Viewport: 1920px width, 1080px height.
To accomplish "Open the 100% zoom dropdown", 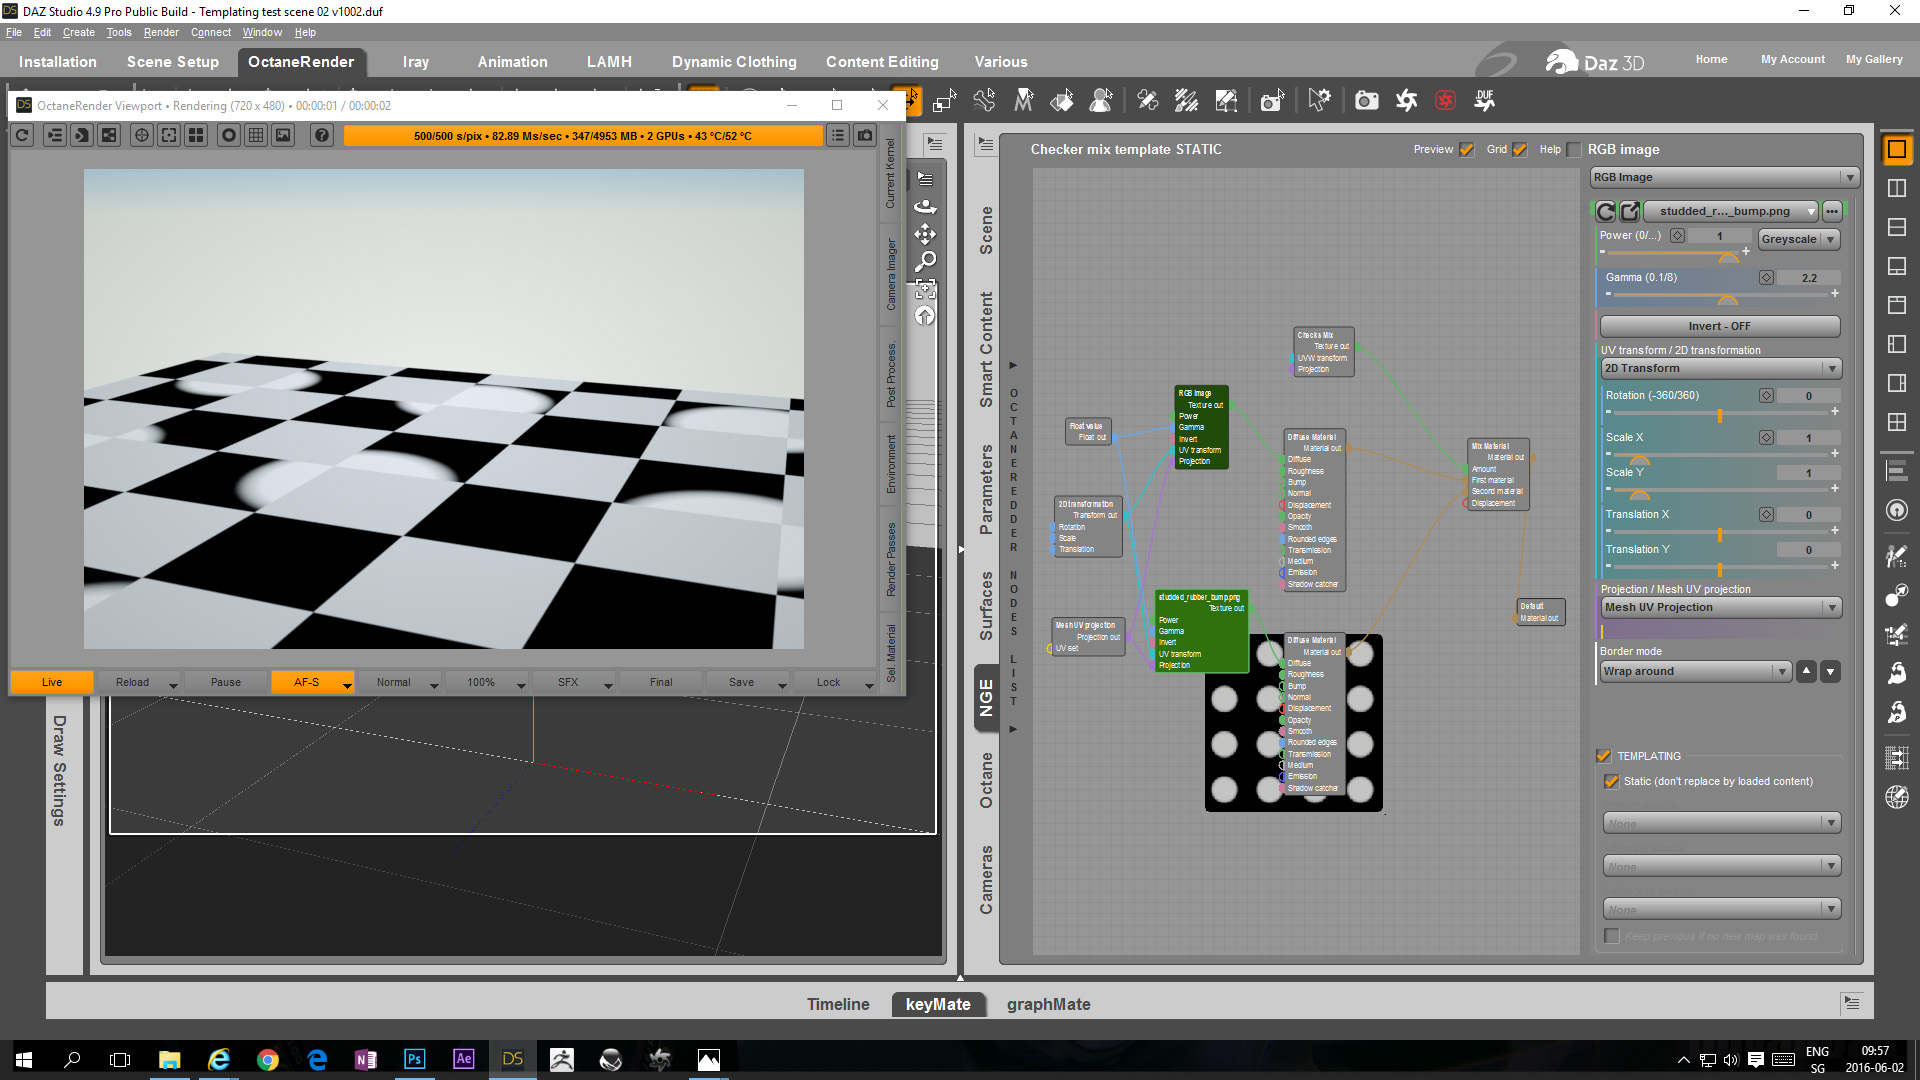I will point(487,682).
